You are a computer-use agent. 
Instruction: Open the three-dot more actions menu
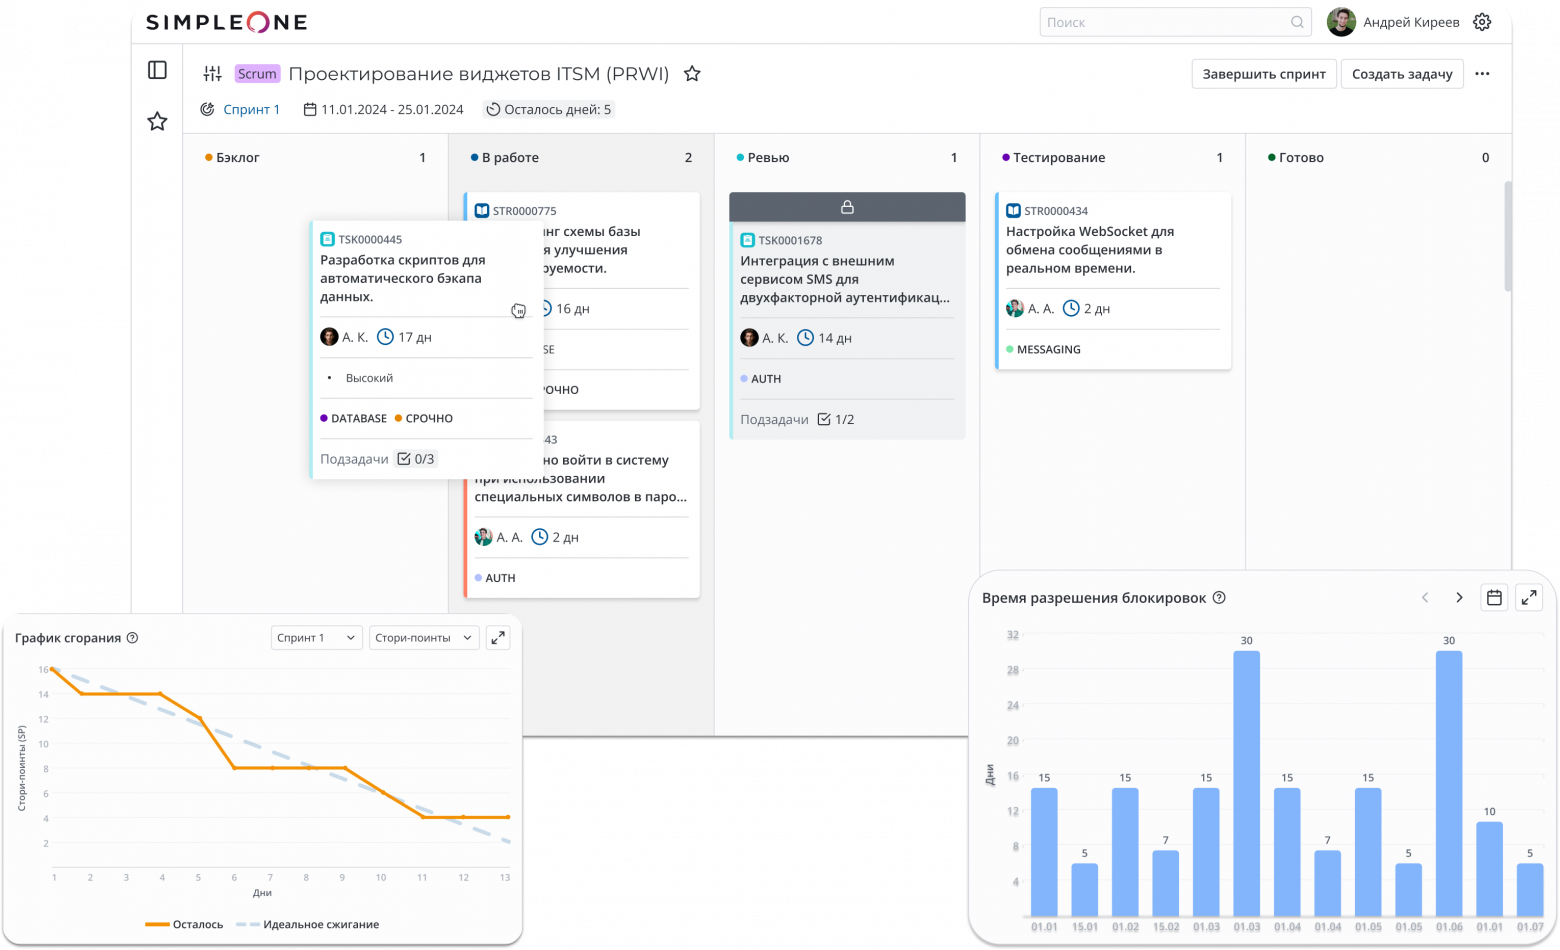[x=1482, y=73]
